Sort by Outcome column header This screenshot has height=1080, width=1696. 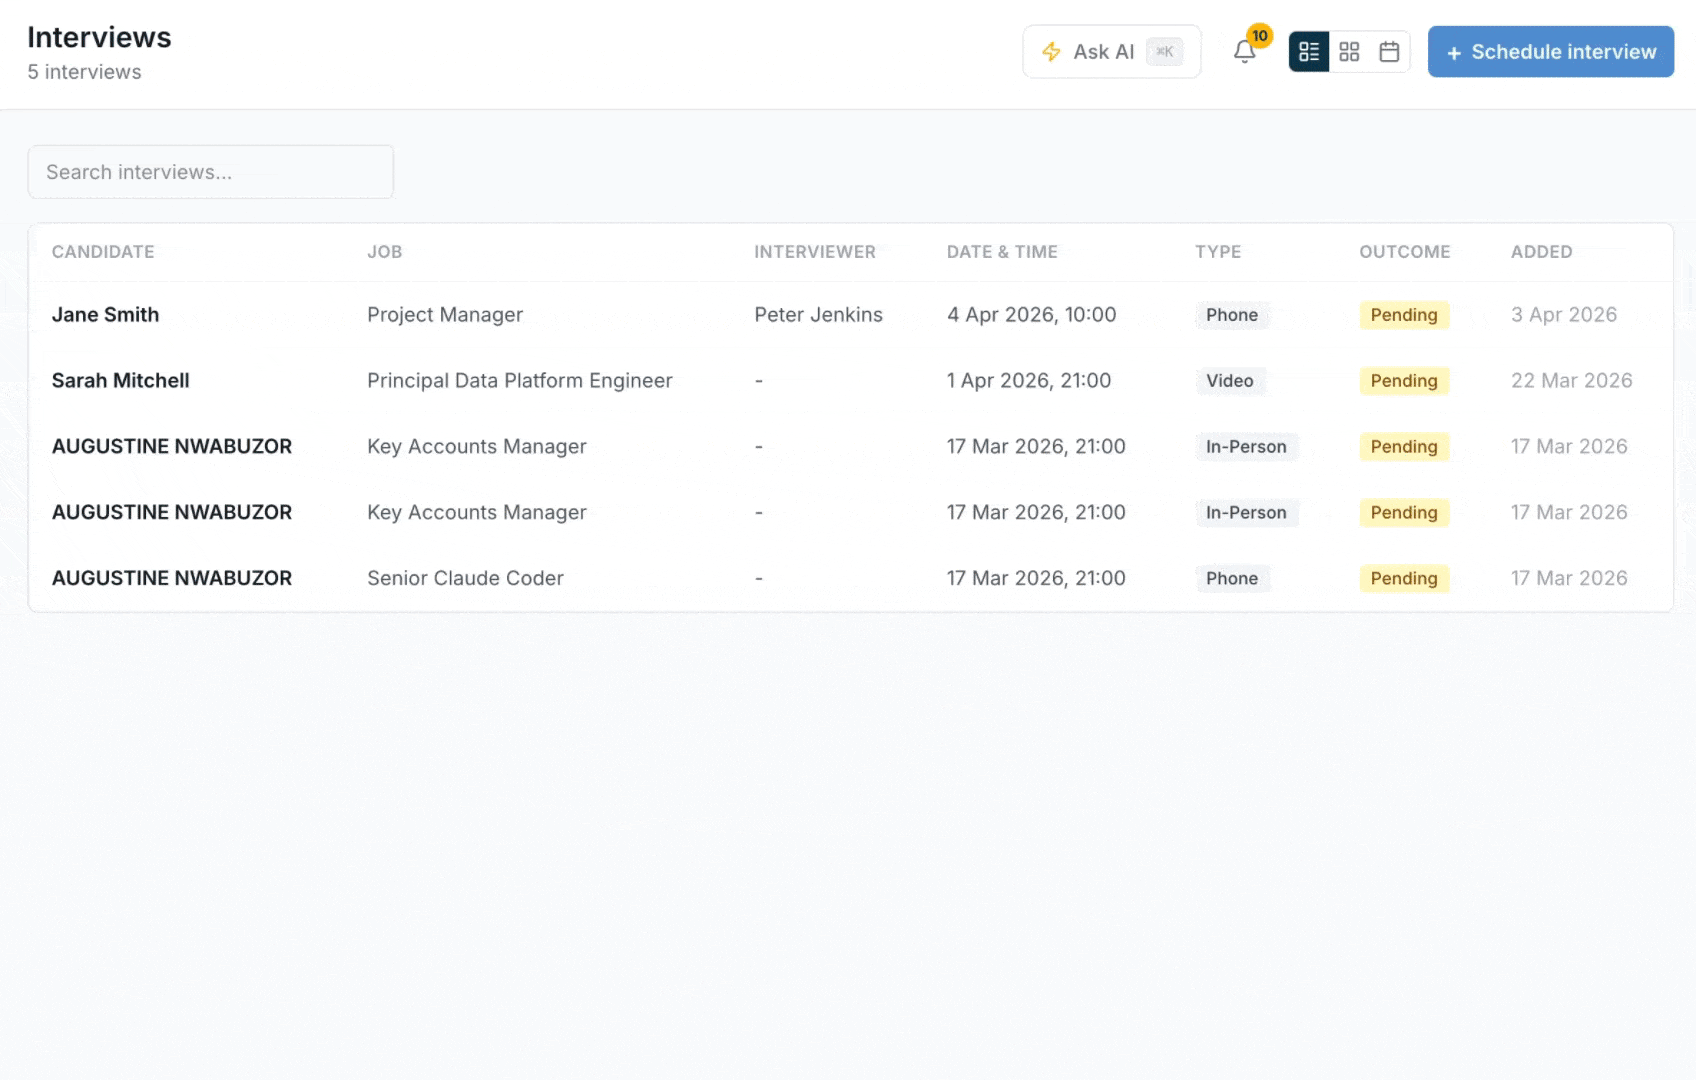pyautogui.click(x=1404, y=252)
